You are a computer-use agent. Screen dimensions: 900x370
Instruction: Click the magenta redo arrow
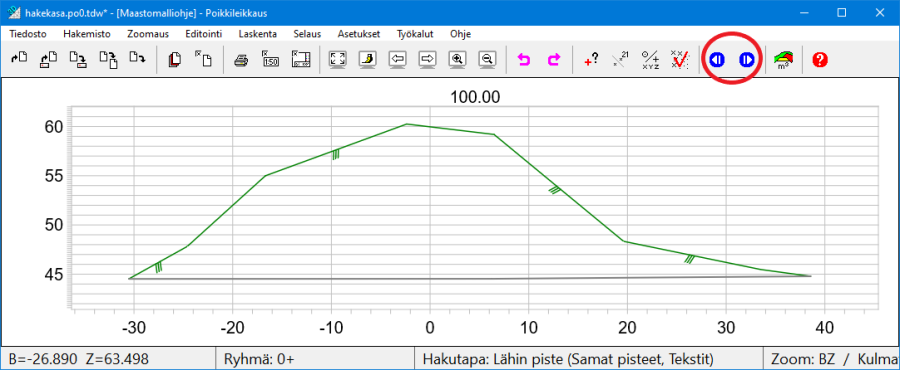click(x=554, y=59)
